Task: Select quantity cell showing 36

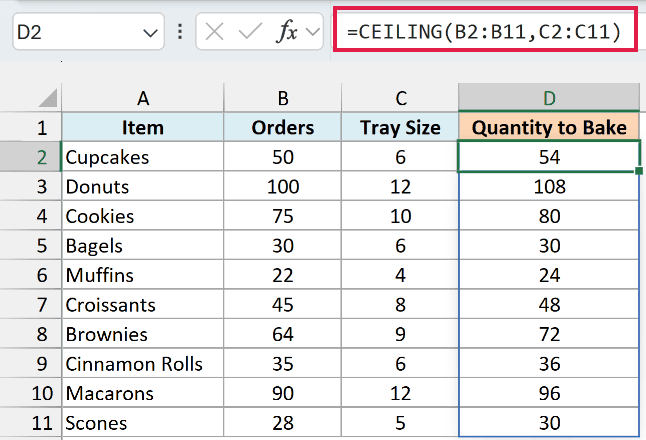Action: 549,364
